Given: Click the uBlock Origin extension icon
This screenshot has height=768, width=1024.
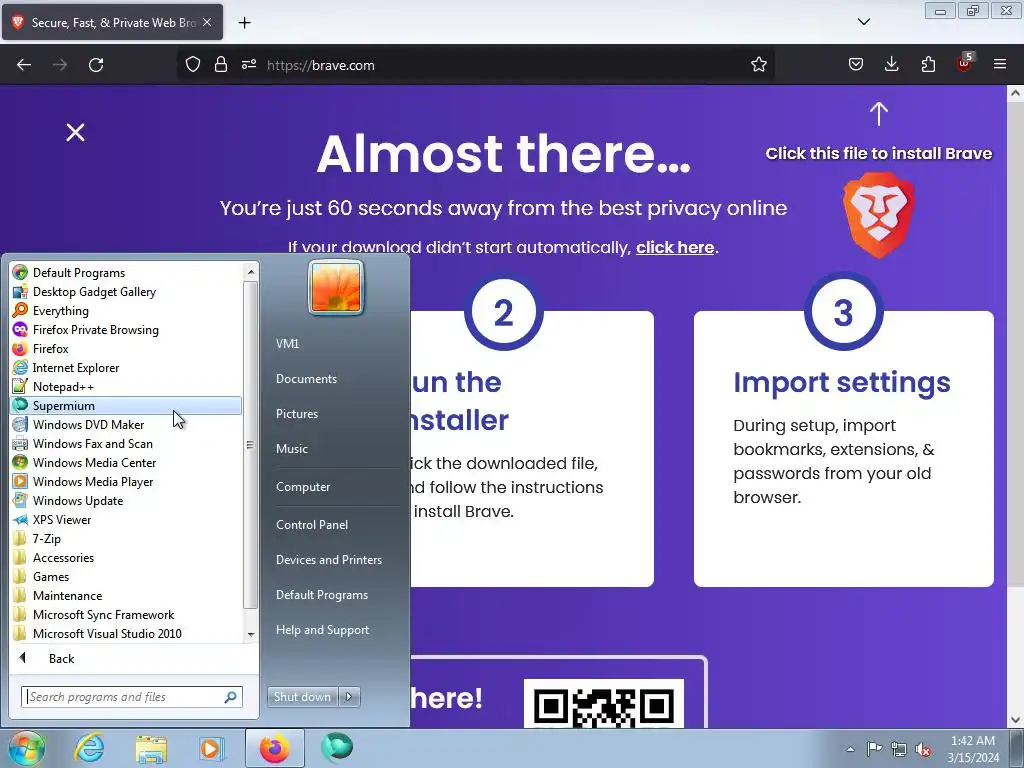Looking at the screenshot, I should pyautogui.click(x=964, y=63).
